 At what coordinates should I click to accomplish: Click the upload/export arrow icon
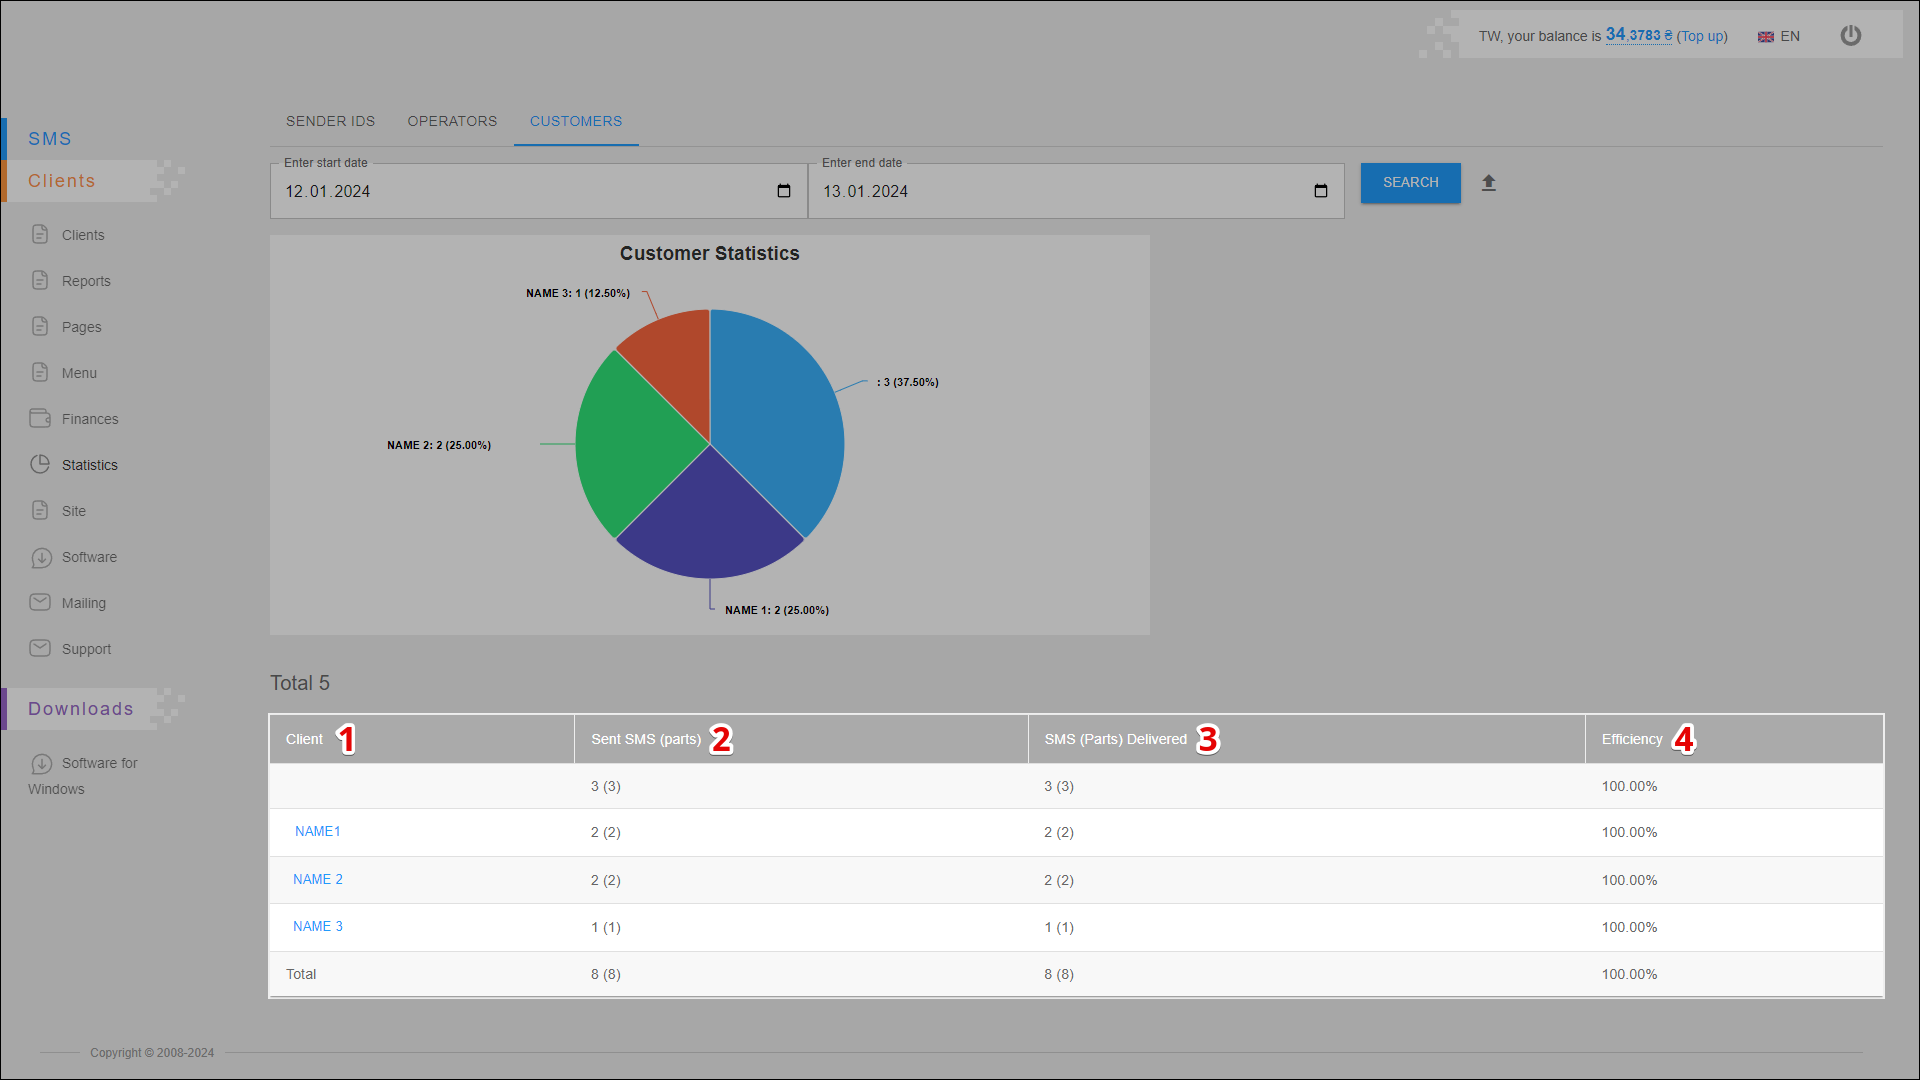point(1488,183)
